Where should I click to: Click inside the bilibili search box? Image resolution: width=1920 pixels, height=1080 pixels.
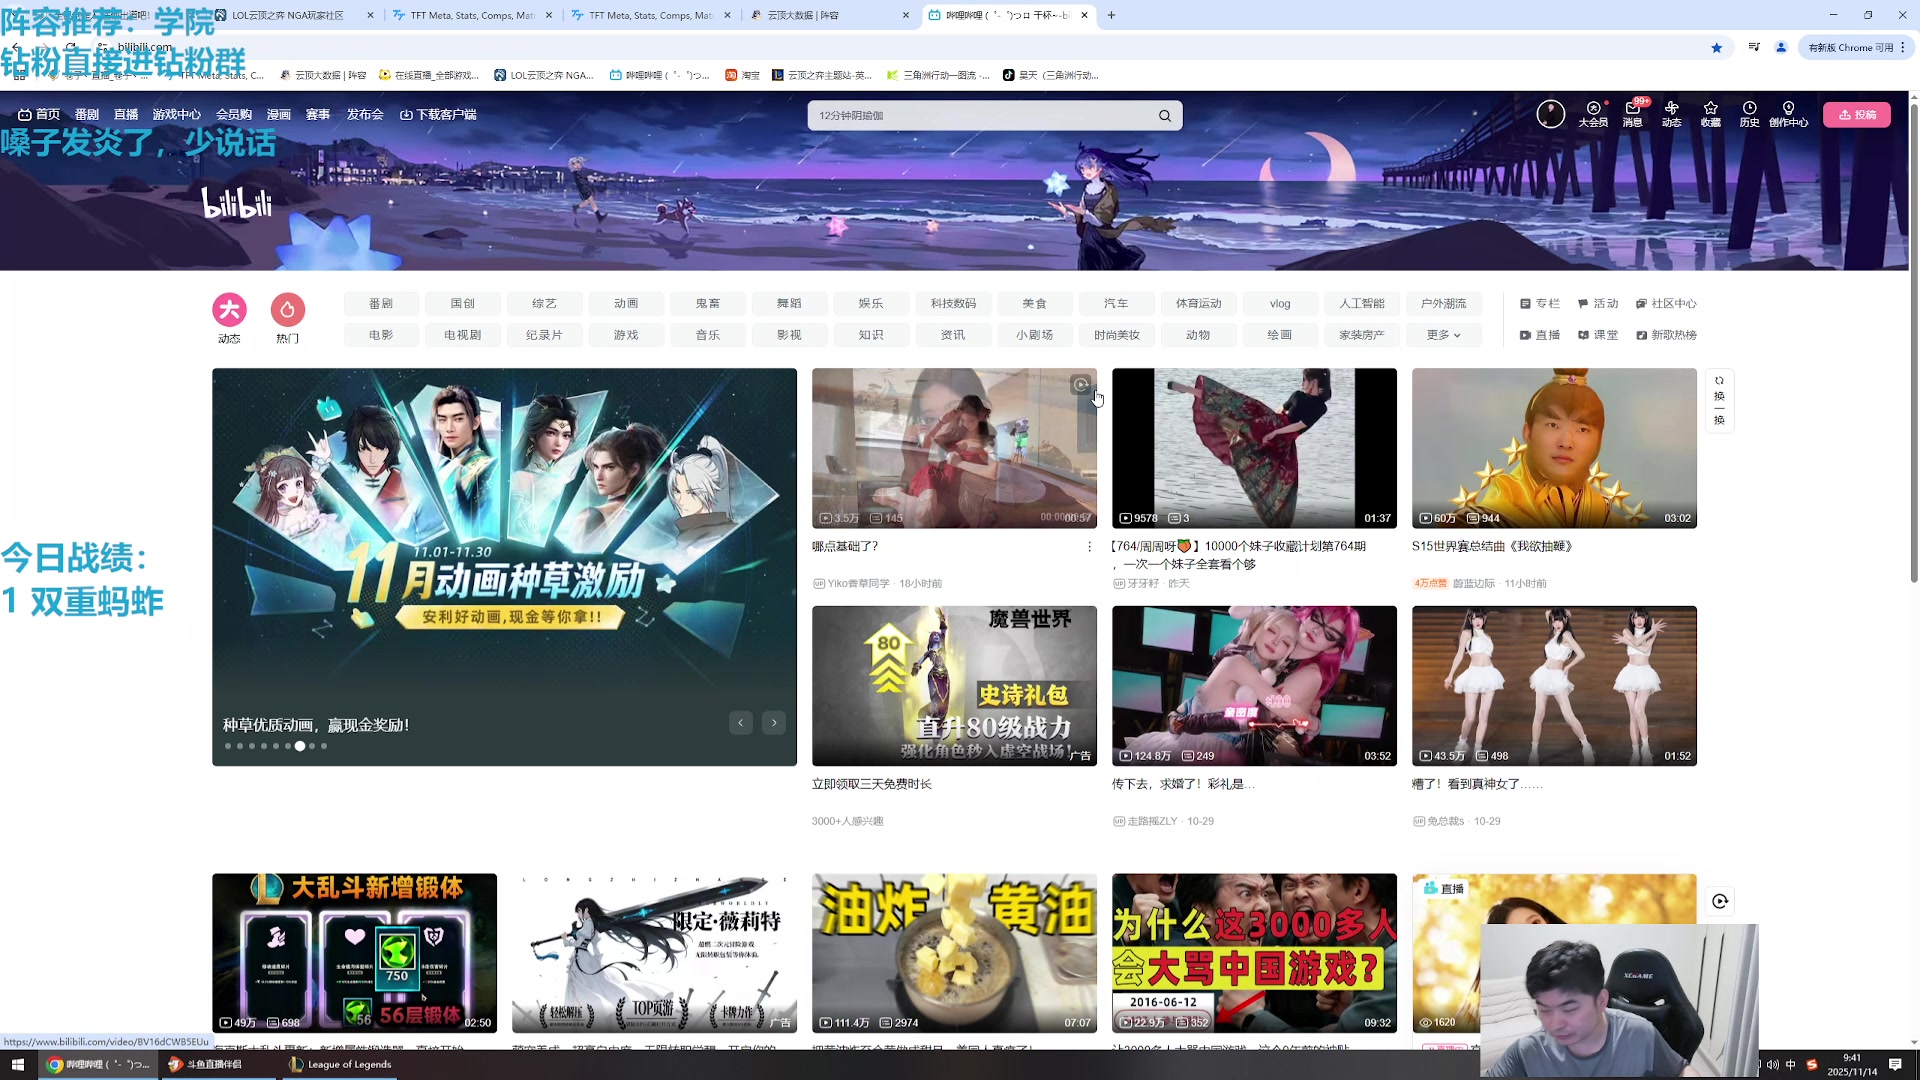point(980,116)
